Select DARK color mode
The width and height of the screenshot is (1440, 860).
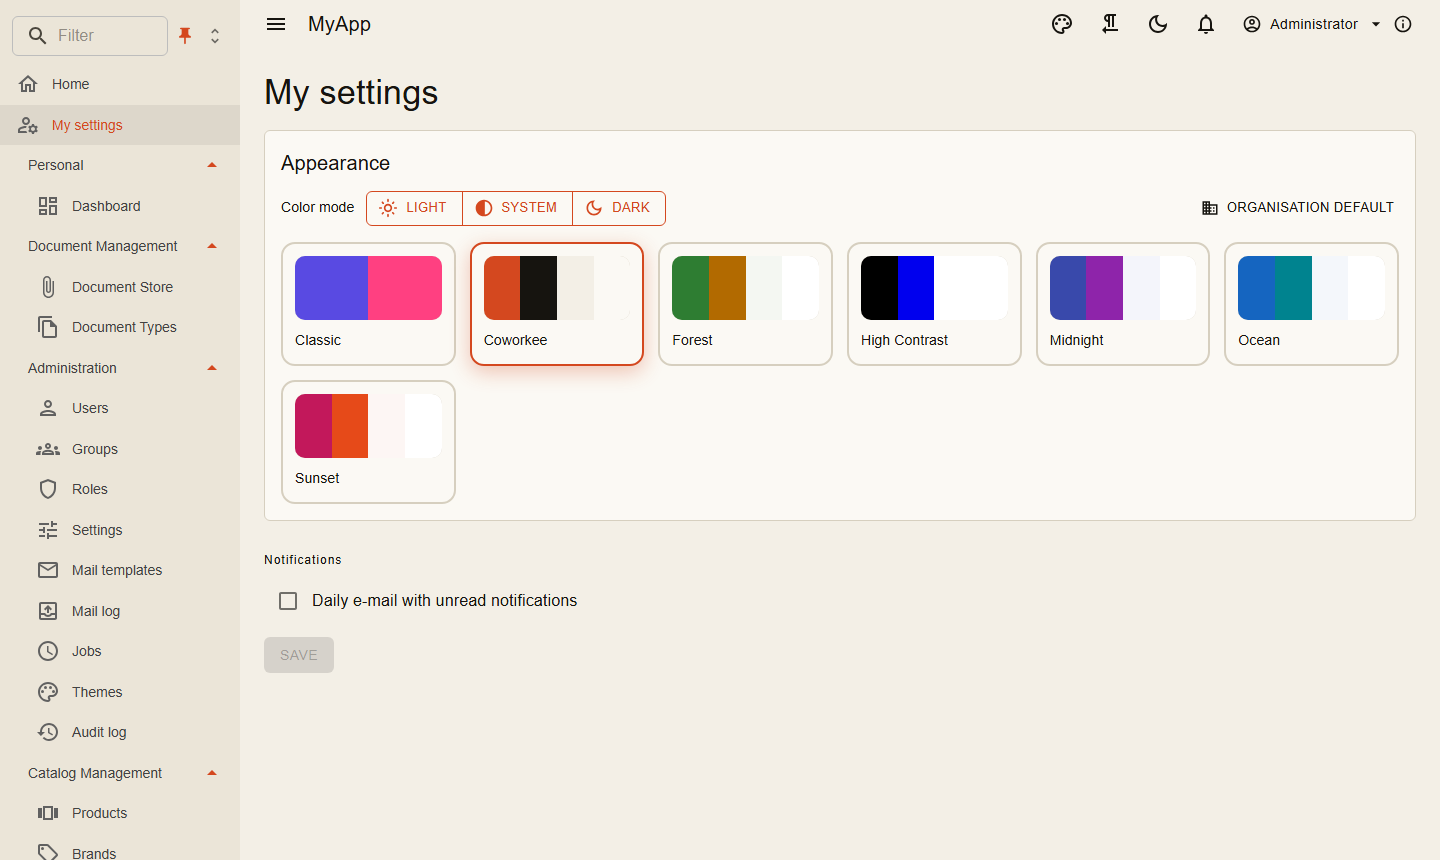pos(618,208)
